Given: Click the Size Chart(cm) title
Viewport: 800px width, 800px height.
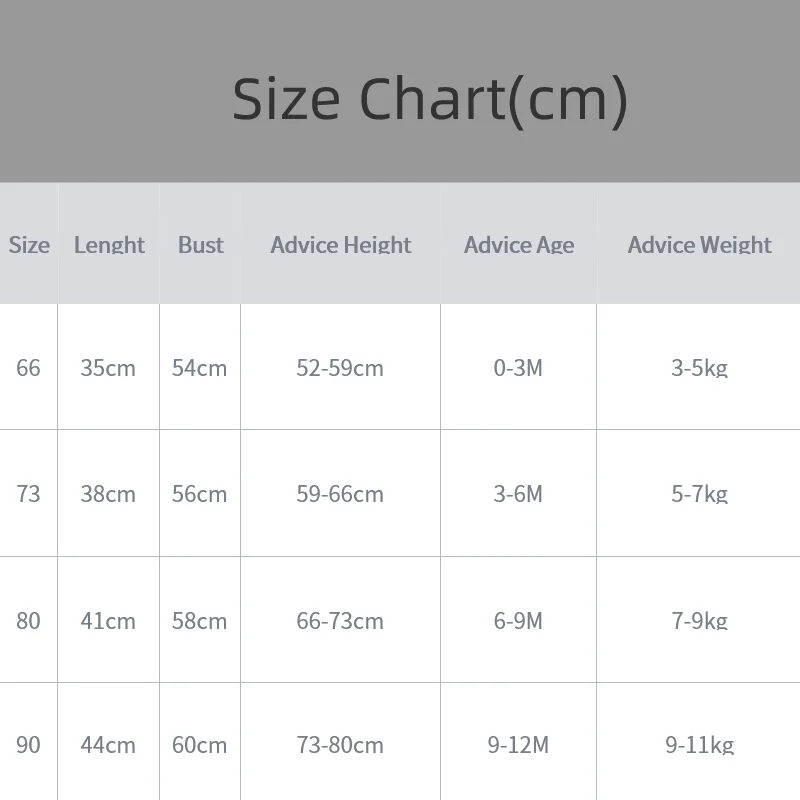Looking at the screenshot, I should [x=430, y=99].
